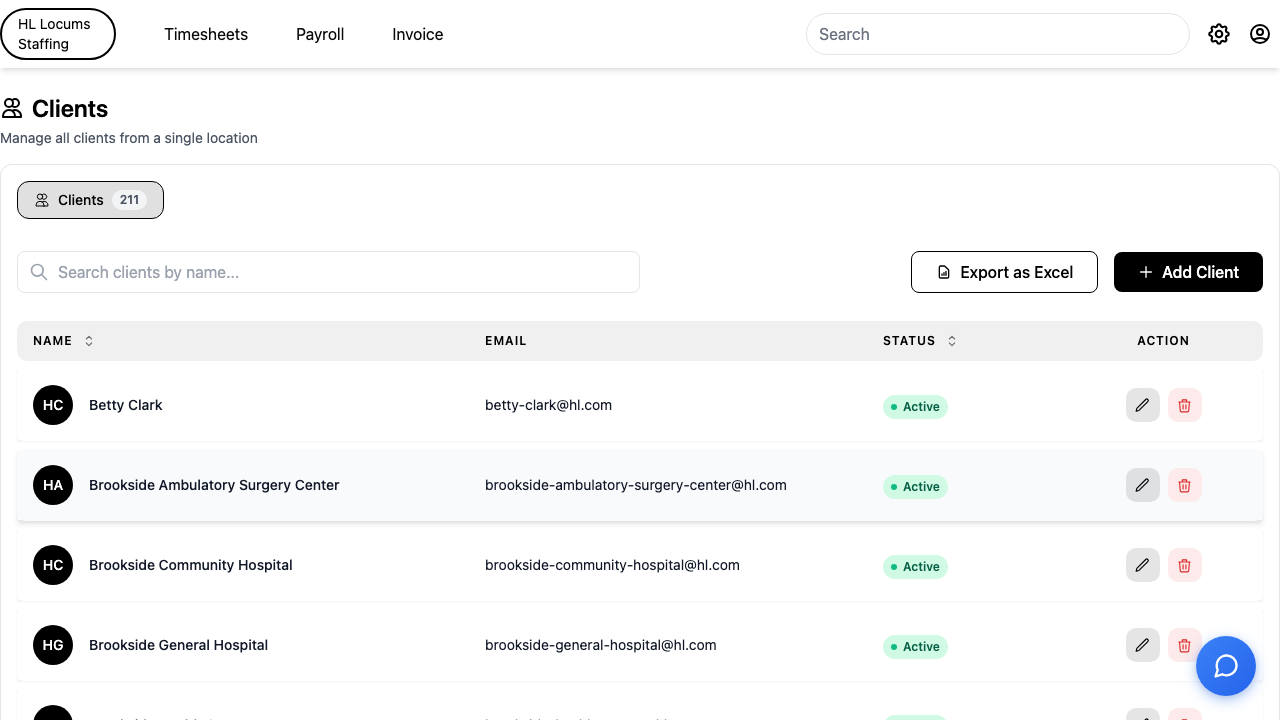This screenshot has height=720, width=1280.
Task: Open the Timesheets menu
Action: [206, 34]
